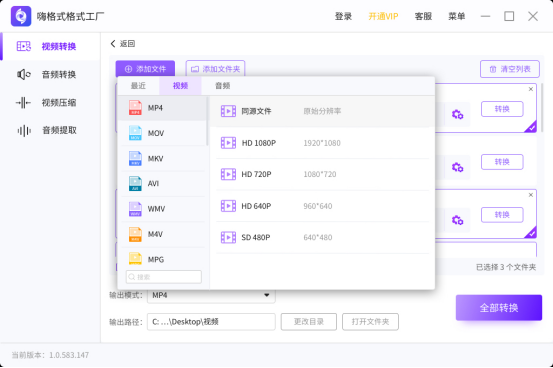Open settings gear for first file
Screen dimensions: 553x368
(457, 114)
